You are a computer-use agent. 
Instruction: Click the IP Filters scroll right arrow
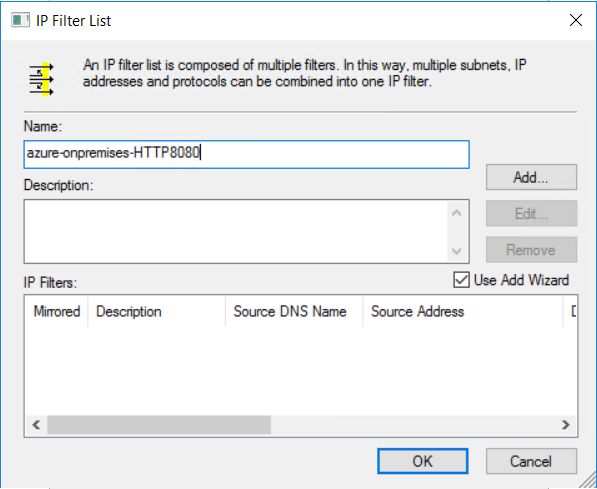[x=566, y=425]
